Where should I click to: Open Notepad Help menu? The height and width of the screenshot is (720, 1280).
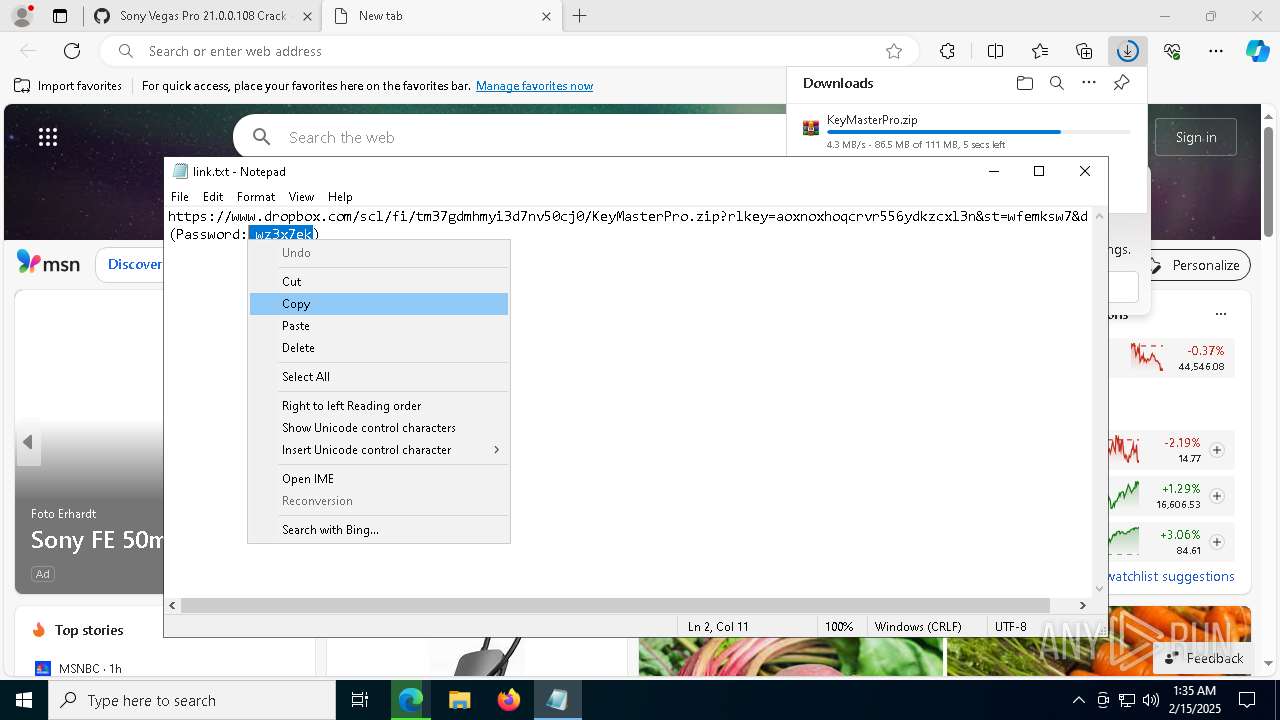click(x=340, y=197)
